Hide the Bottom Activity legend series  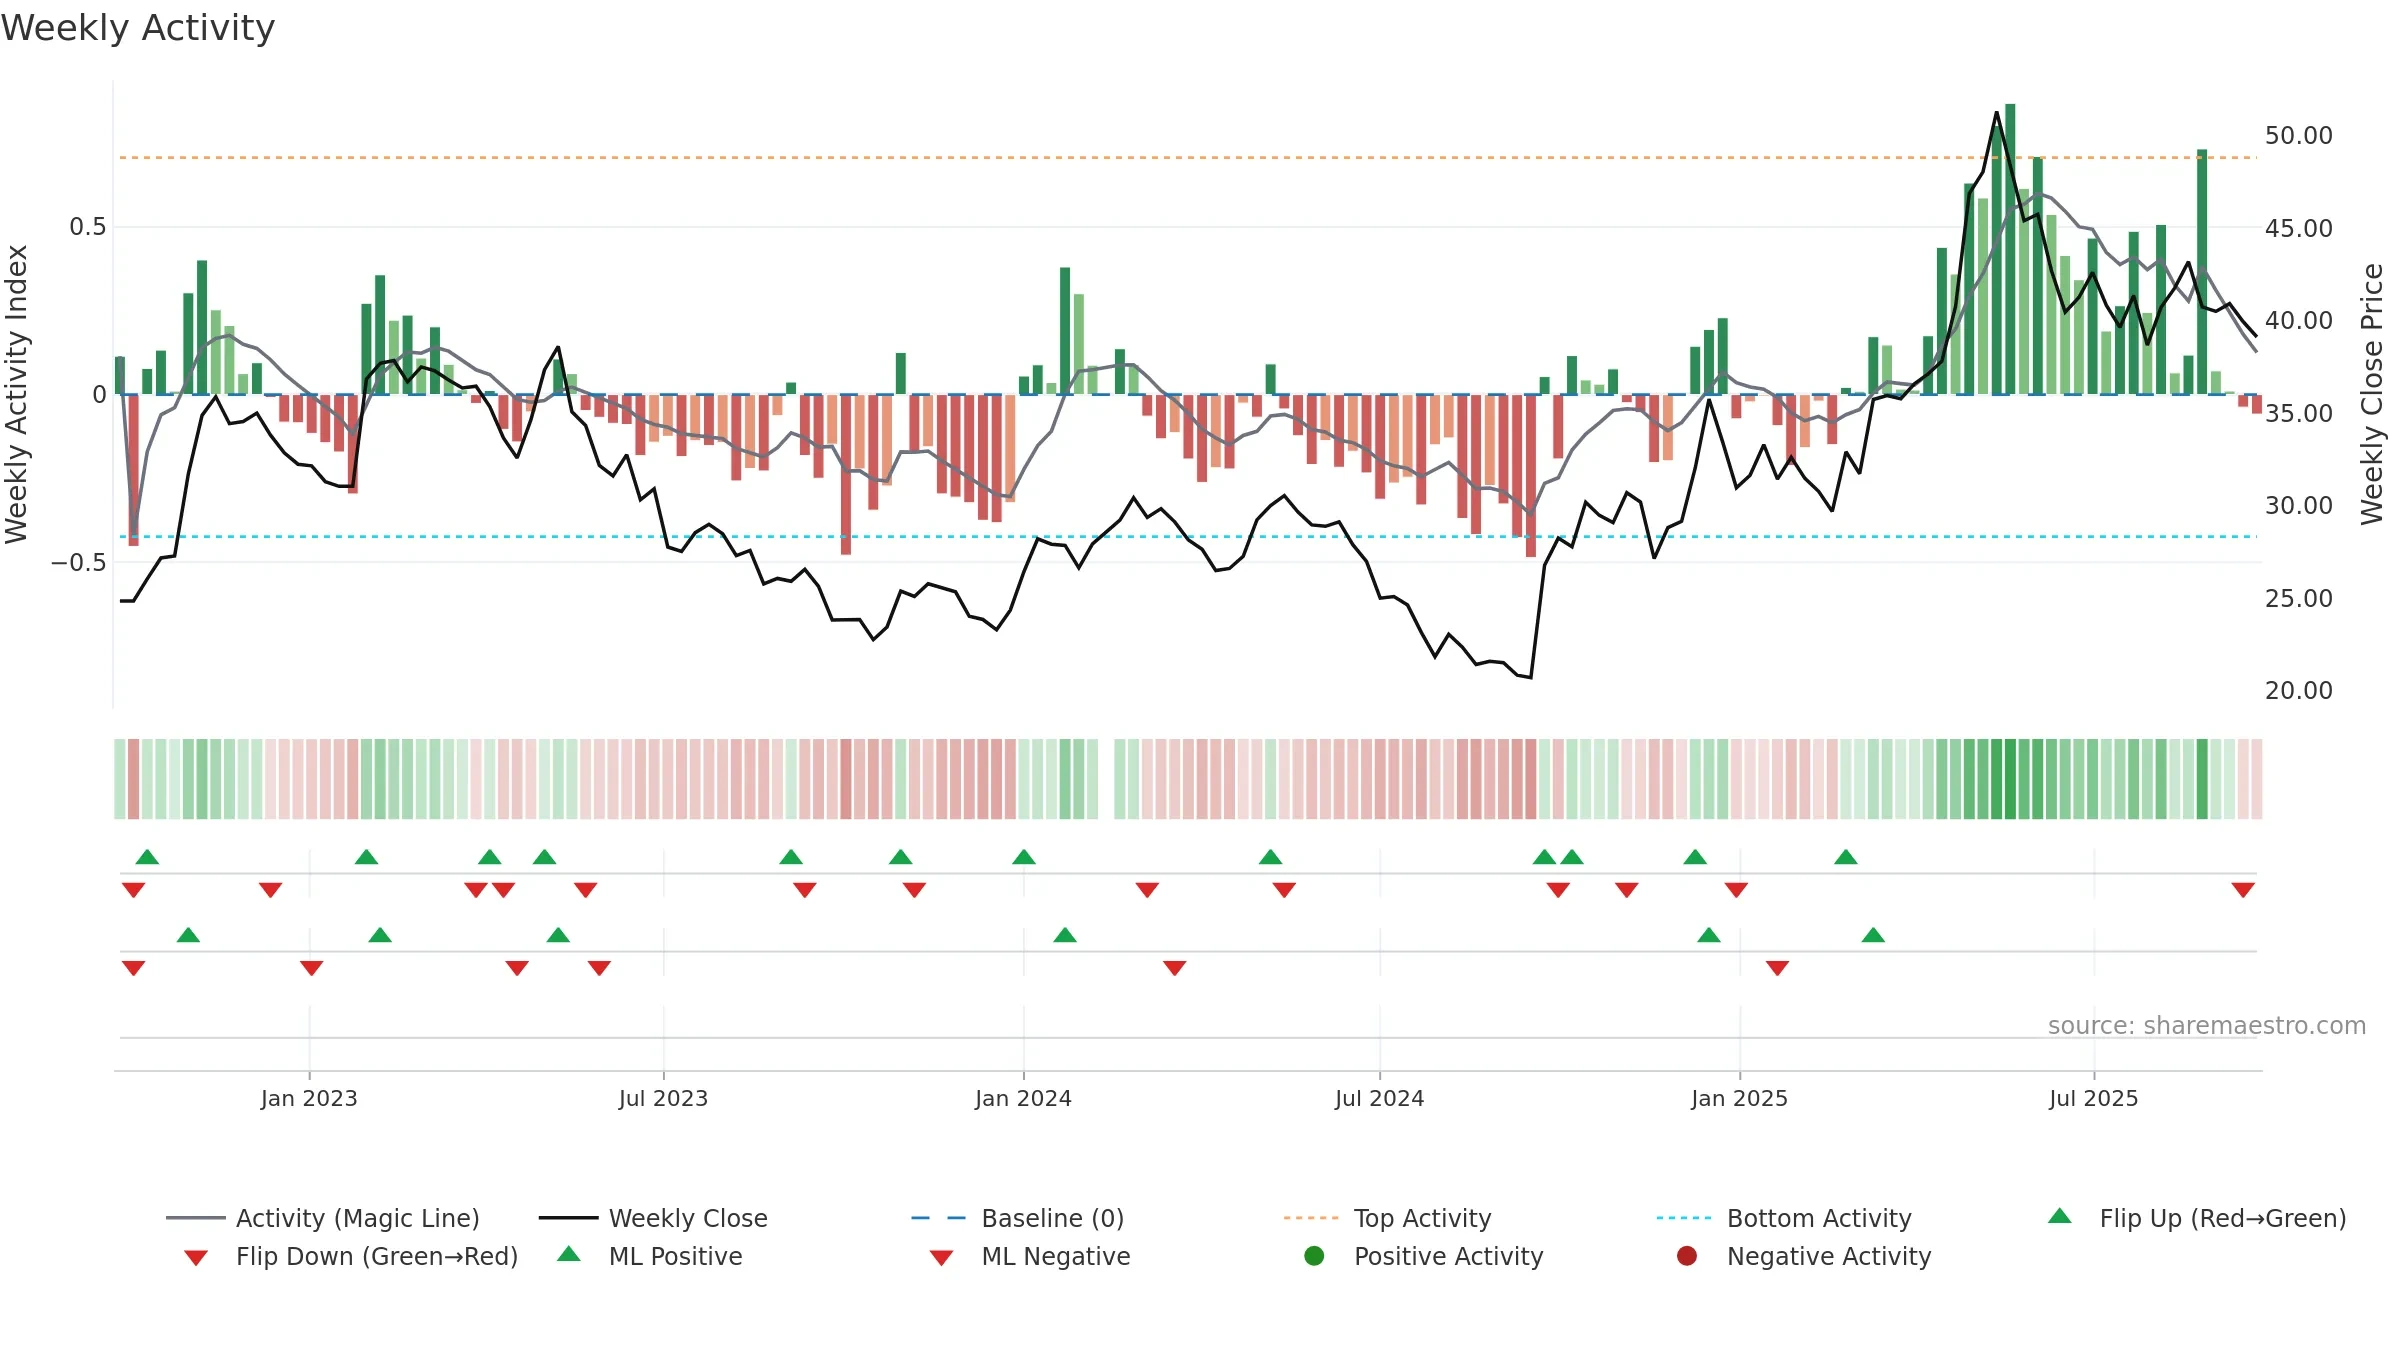coord(1784,1218)
